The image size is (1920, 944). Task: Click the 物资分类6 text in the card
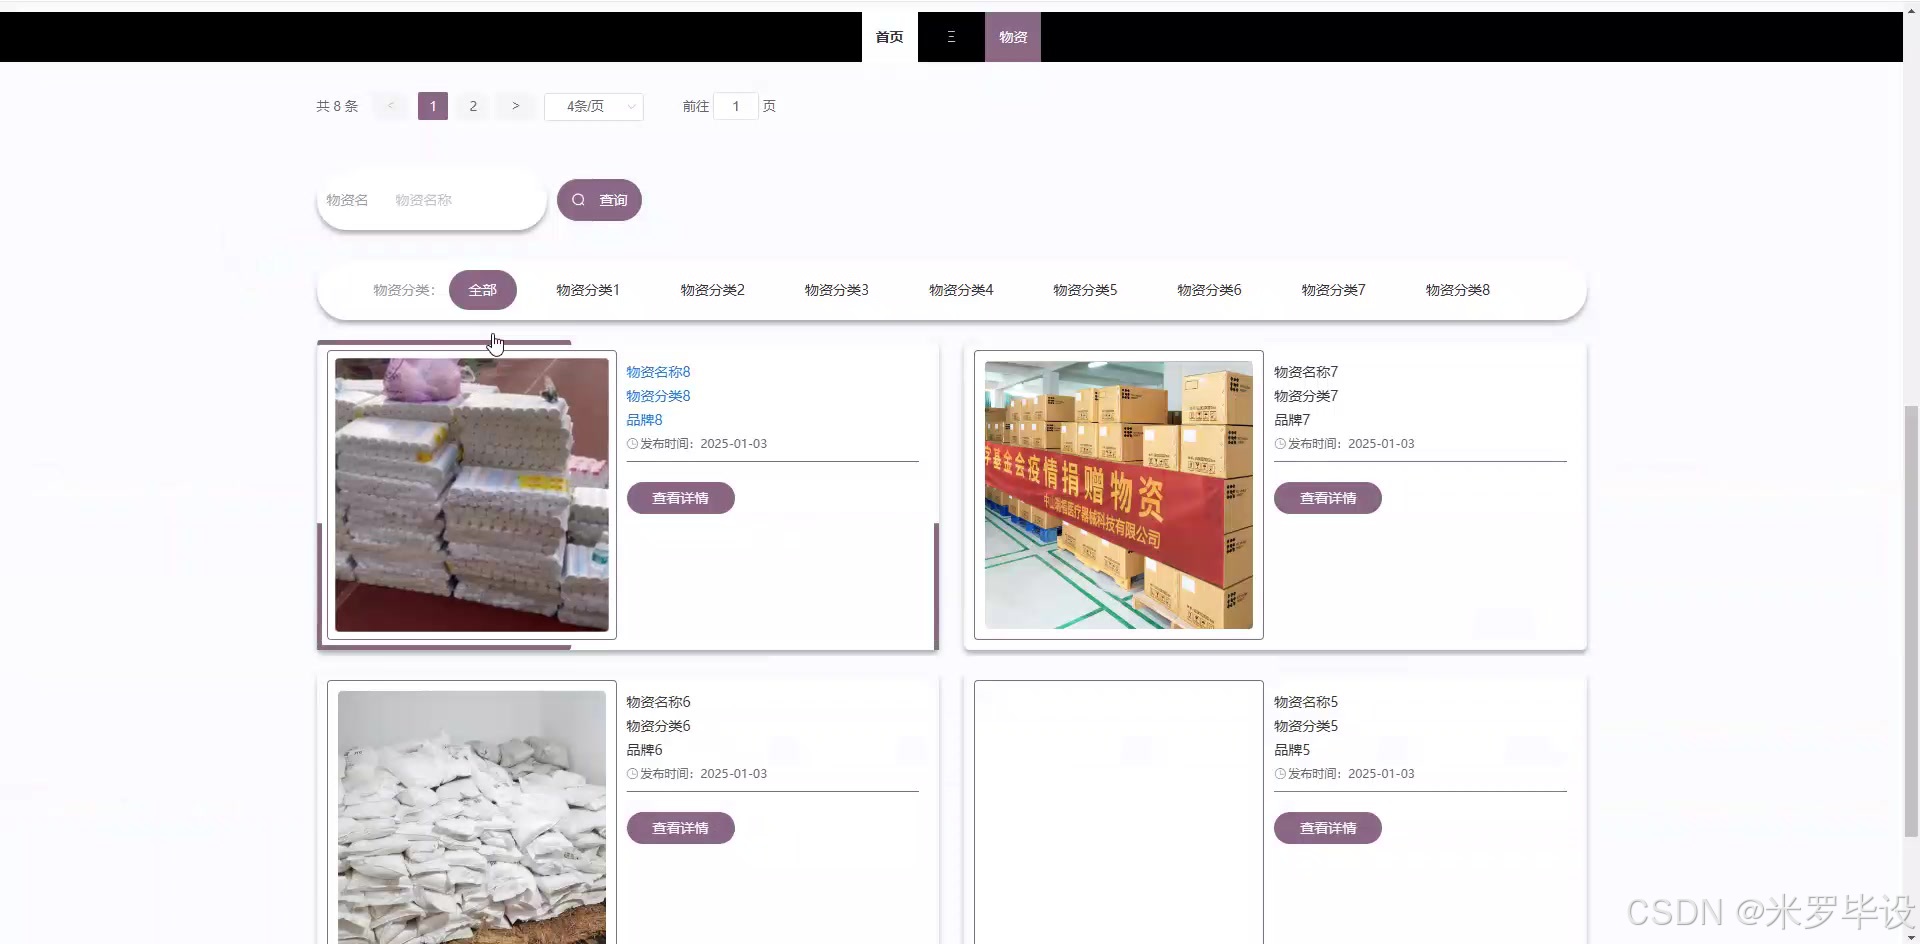click(658, 726)
